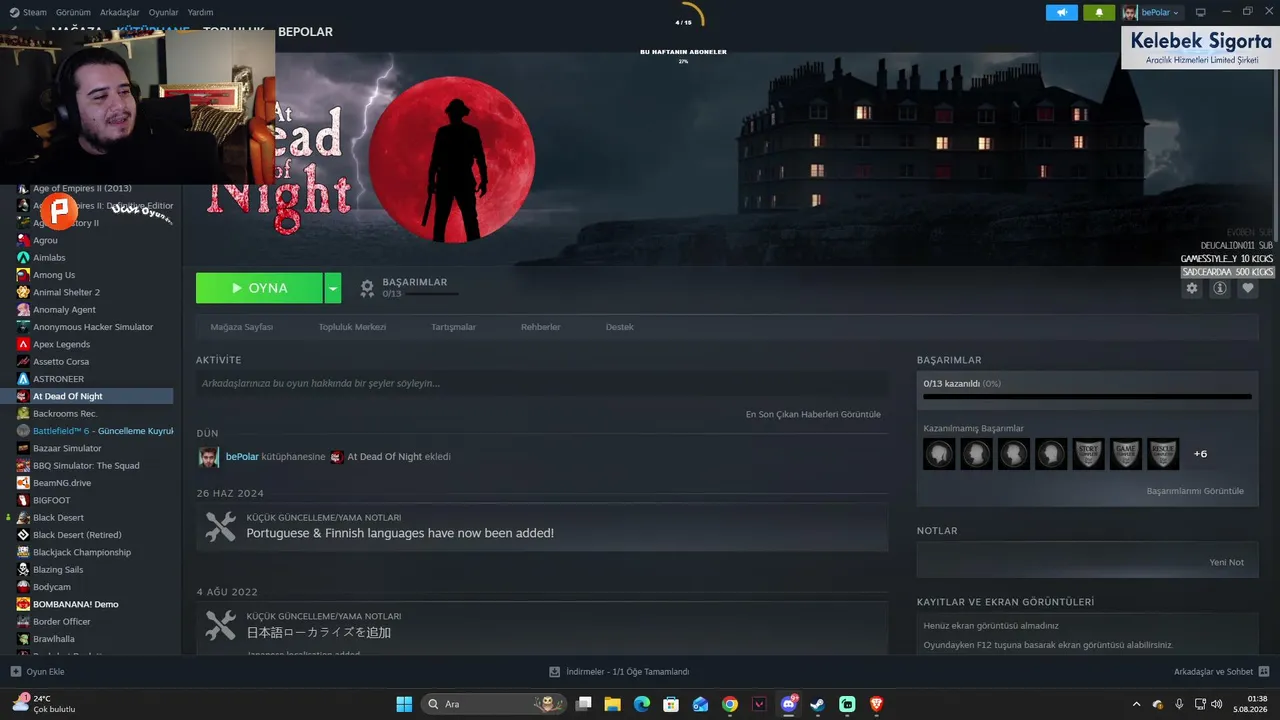Select Backrooms Rec. in the library

coord(65,414)
